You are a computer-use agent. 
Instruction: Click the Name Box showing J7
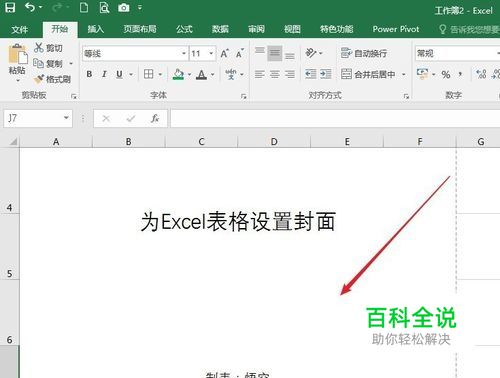(38, 118)
